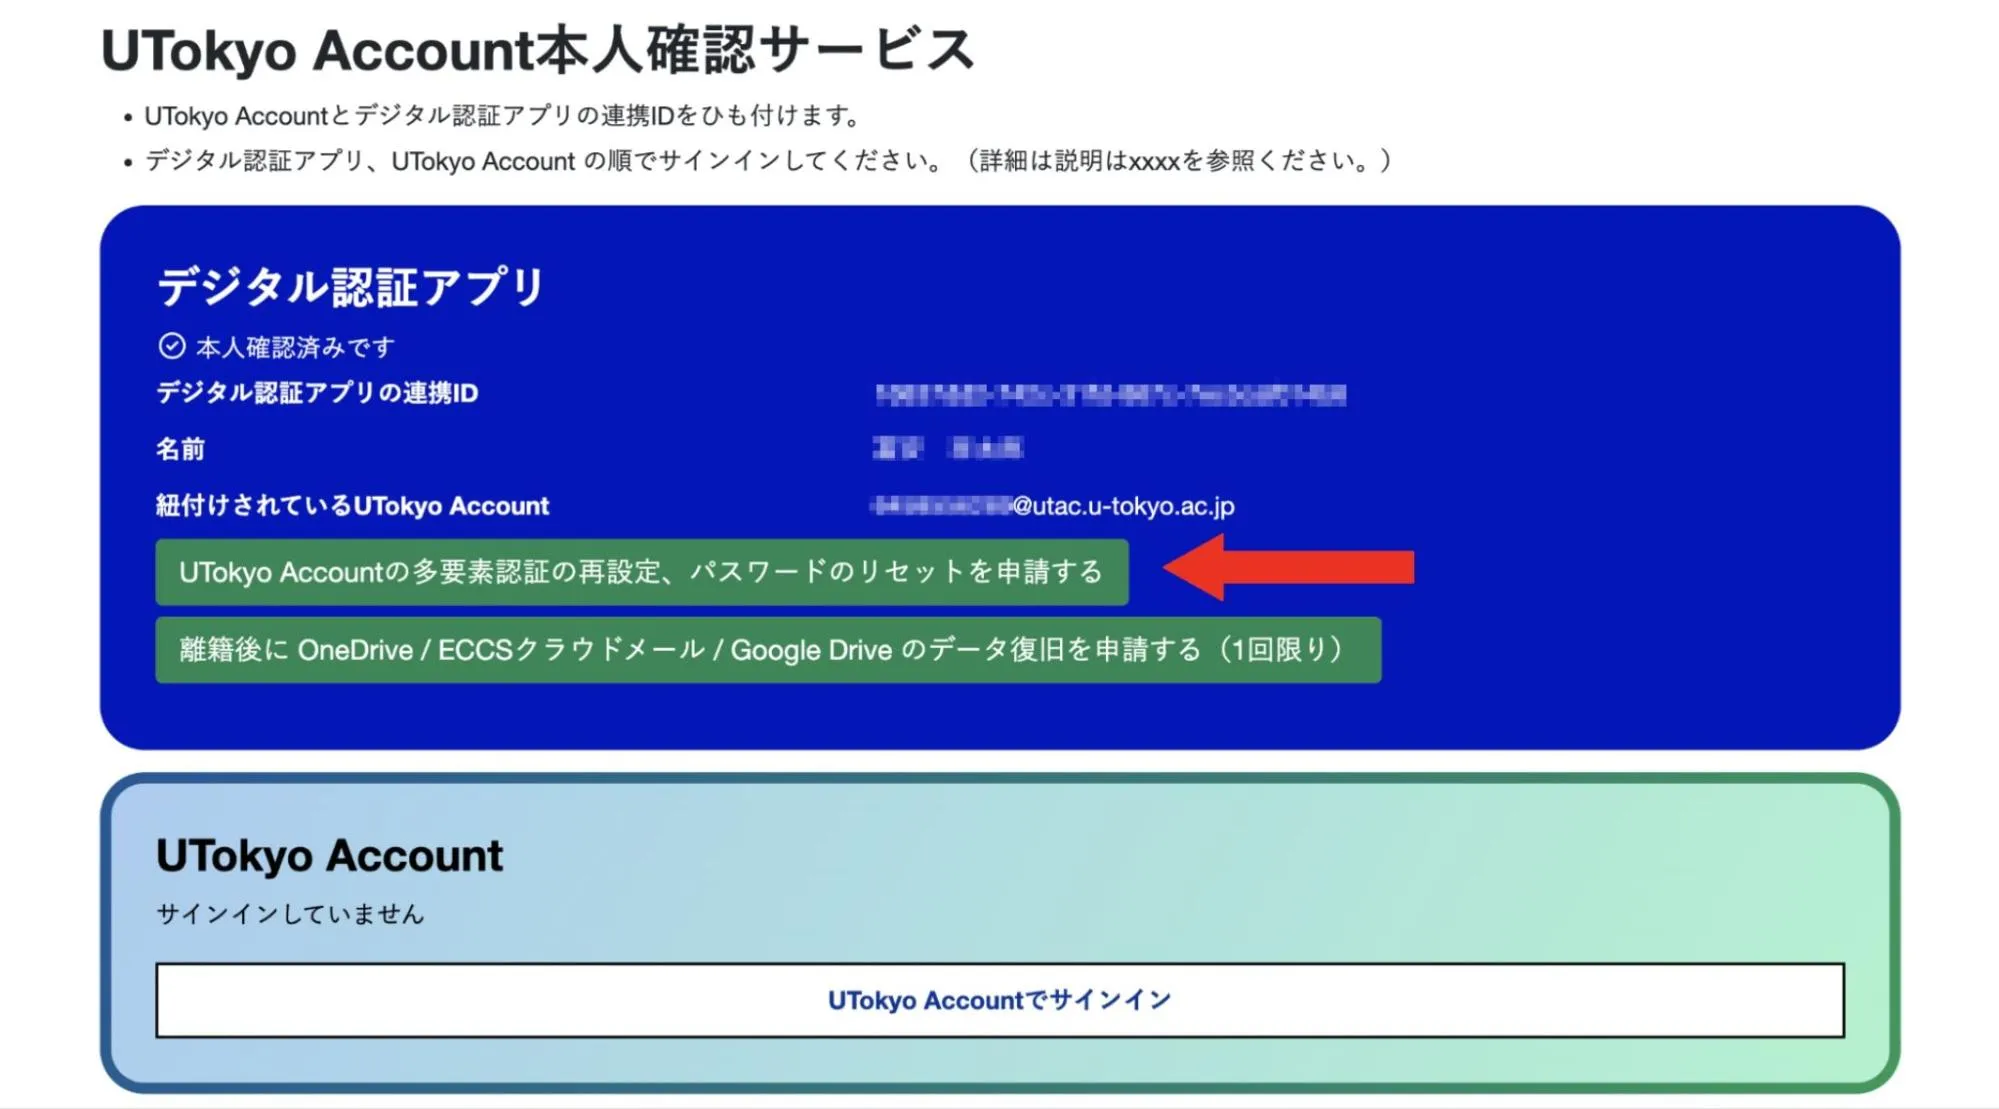Click the デジタル認証アプリの連携ID label
1999x1109 pixels.
(x=317, y=393)
